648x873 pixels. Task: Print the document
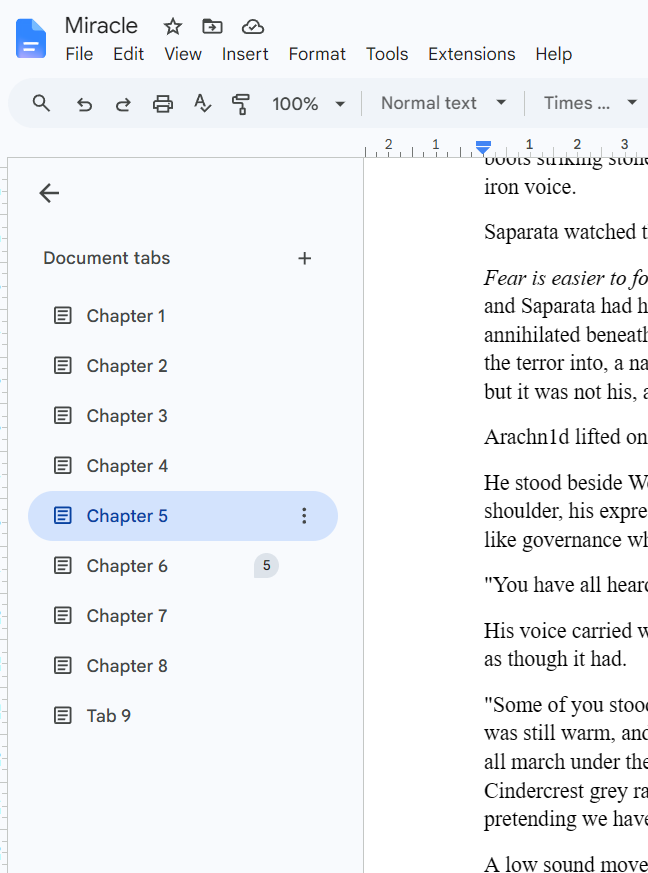(x=163, y=104)
